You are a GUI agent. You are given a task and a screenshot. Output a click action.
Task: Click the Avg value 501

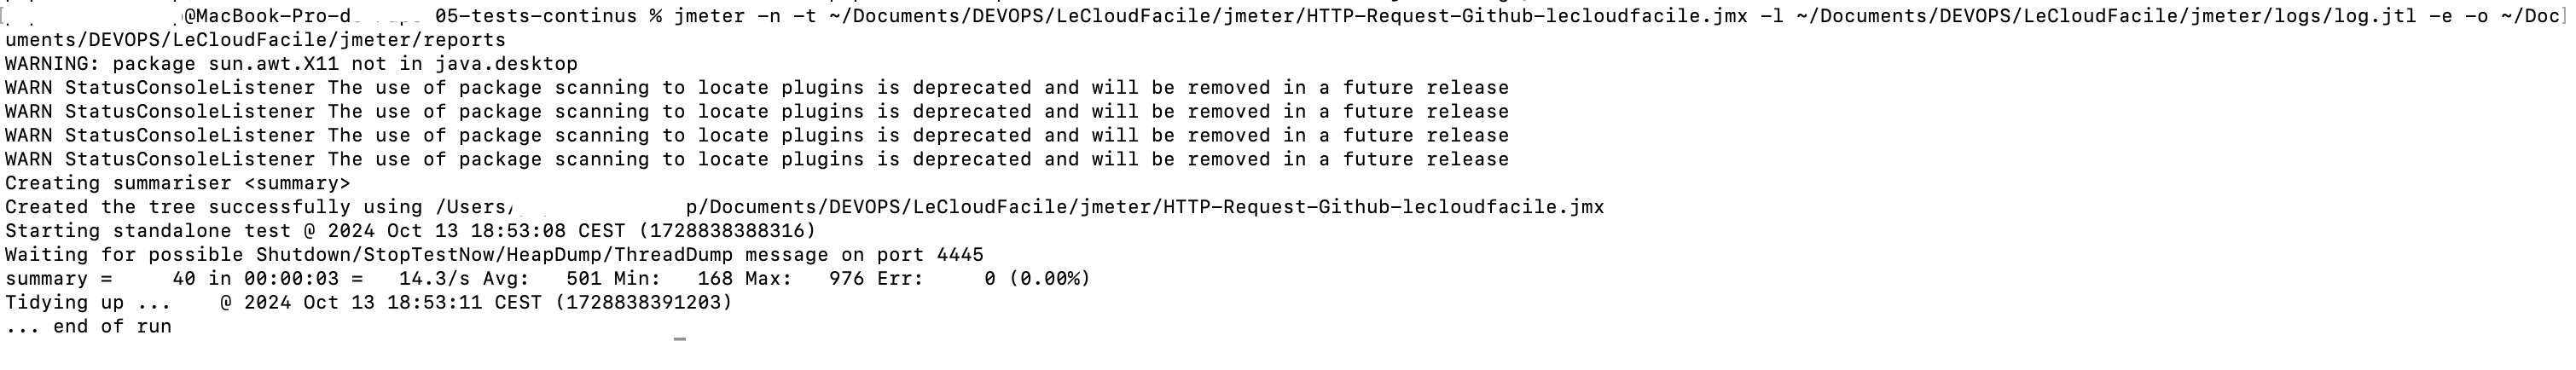584,279
